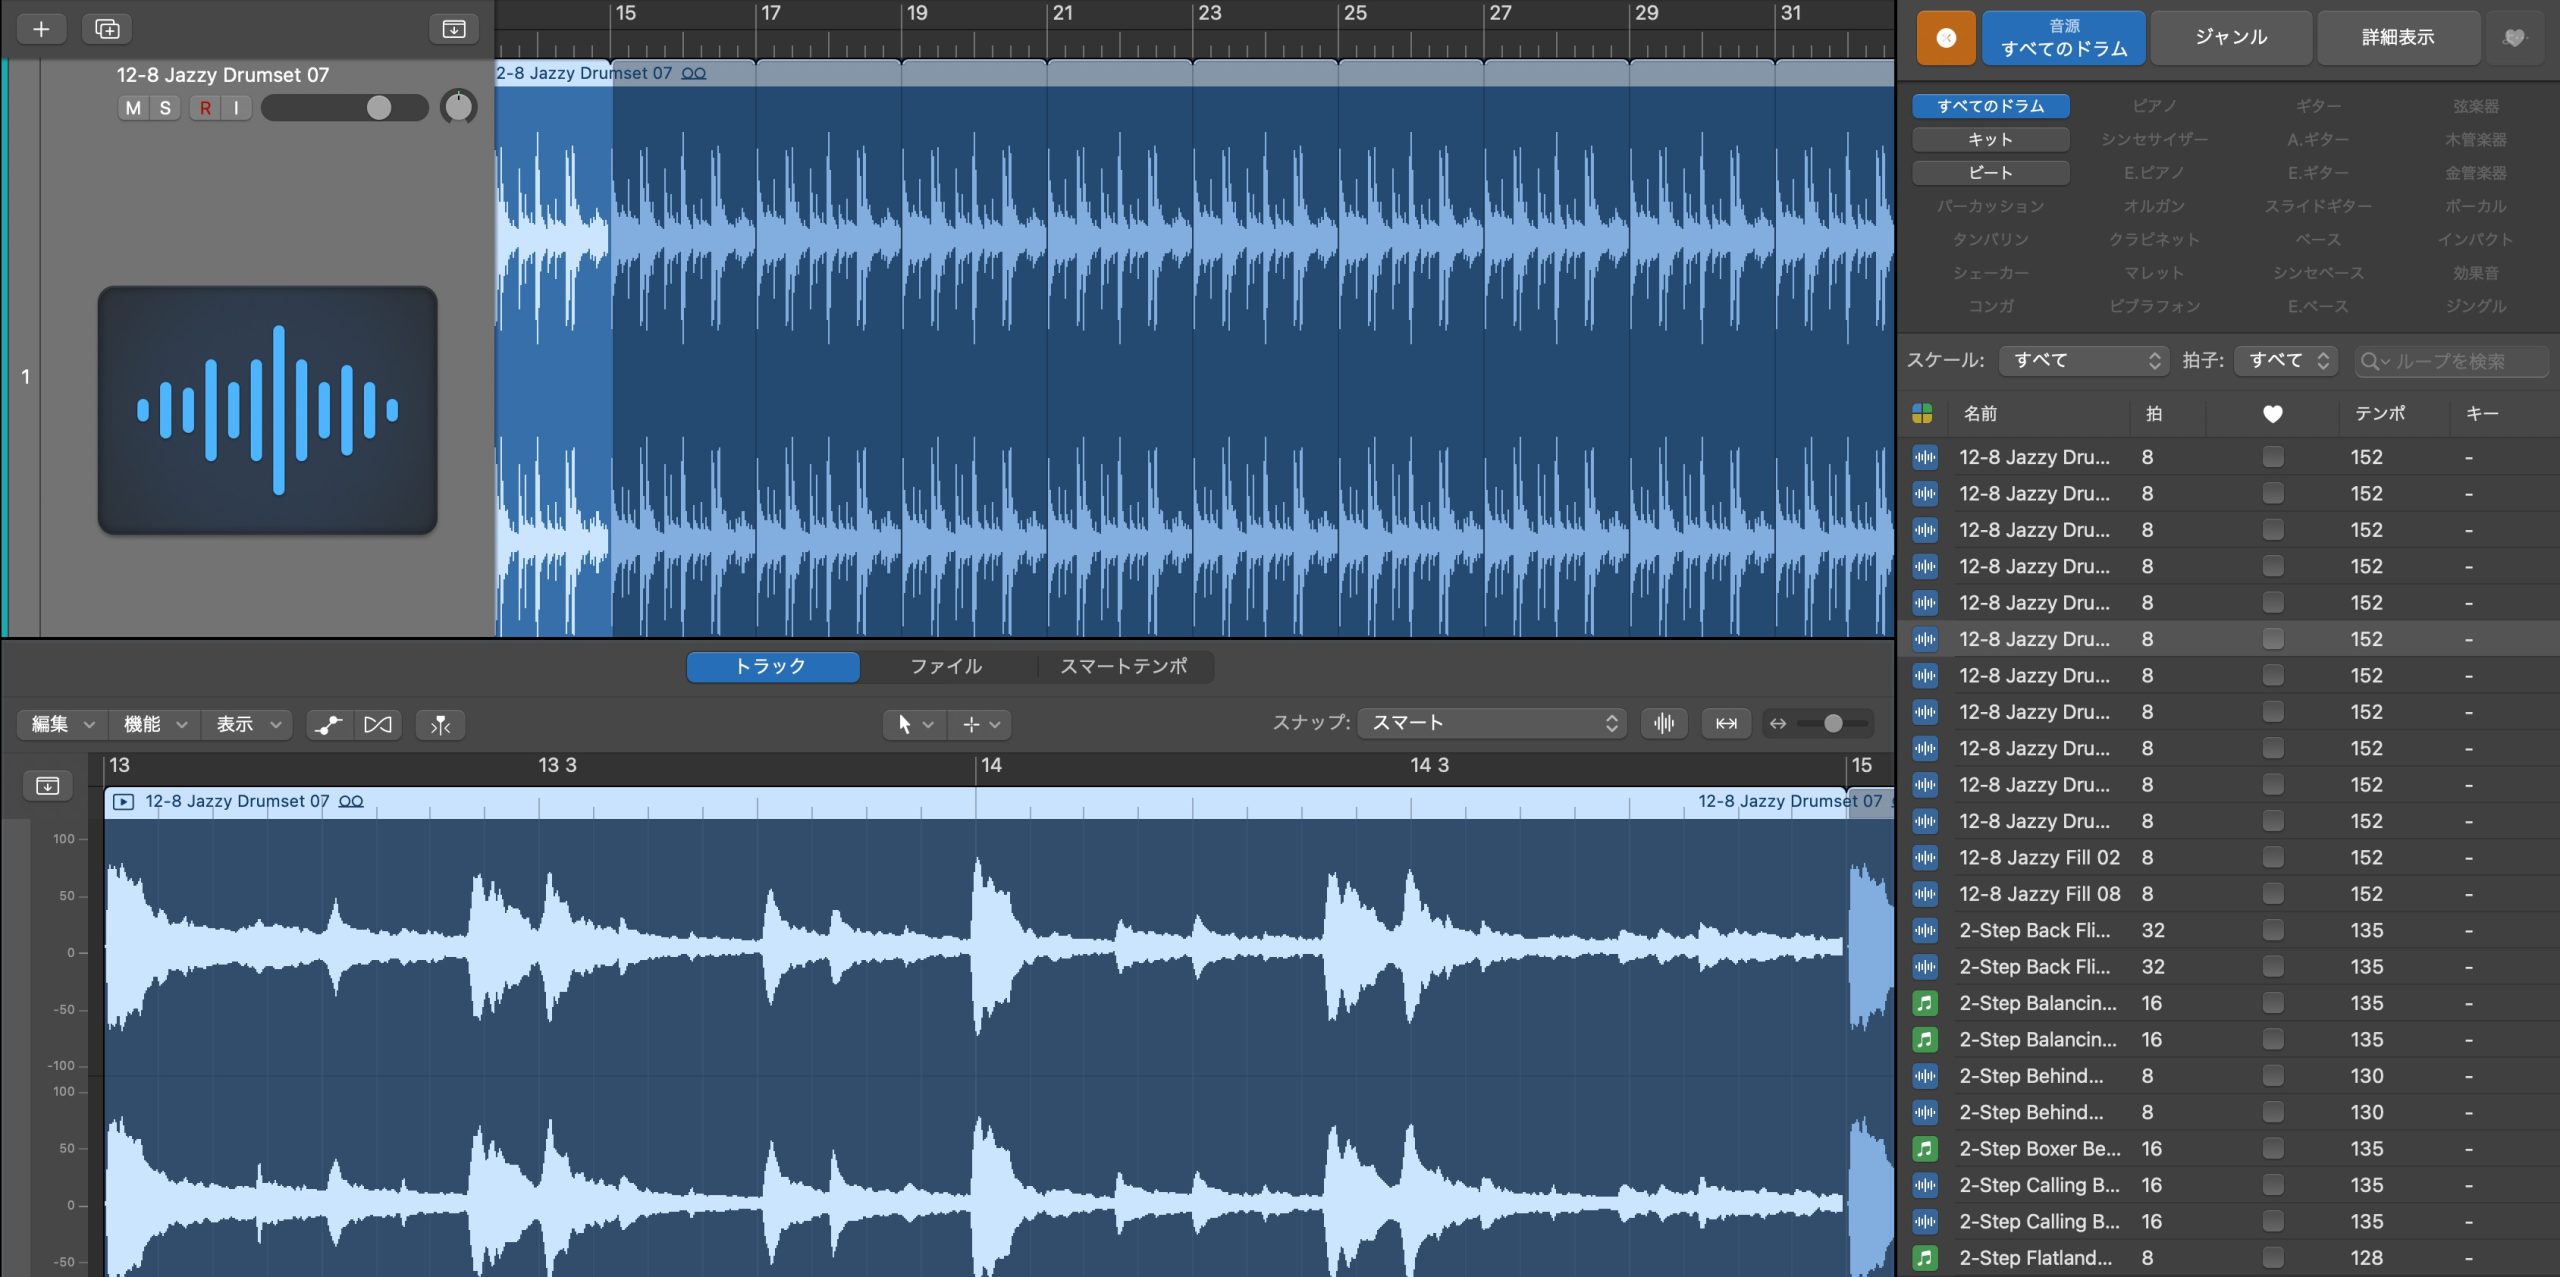
Task: Solo the 12-8 Jazzy Drumset 07 track
Action: 165,108
